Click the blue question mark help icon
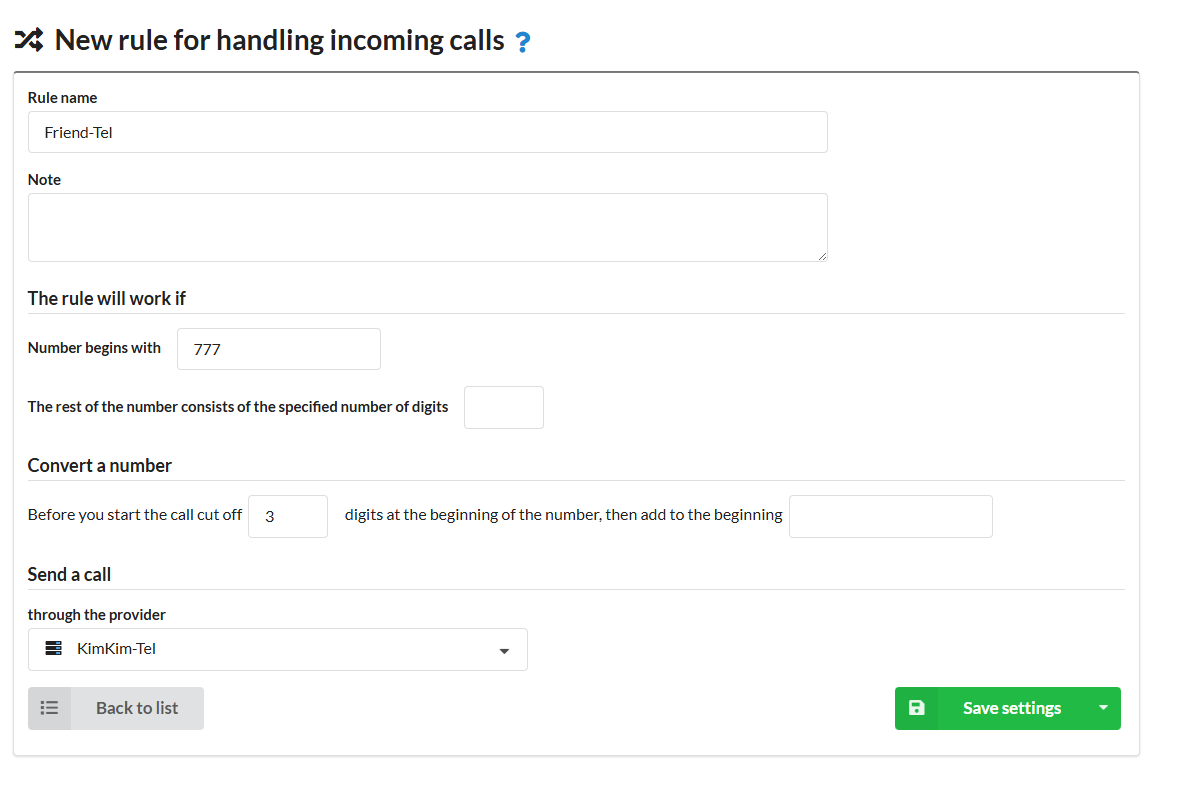The image size is (1195, 801). coord(522,41)
